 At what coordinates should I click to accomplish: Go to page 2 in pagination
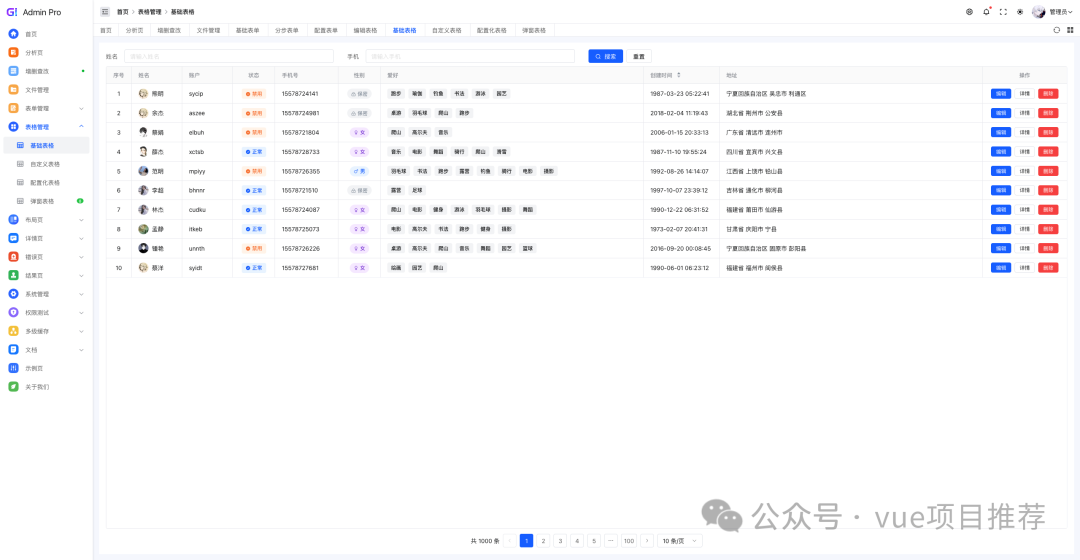point(543,541)
